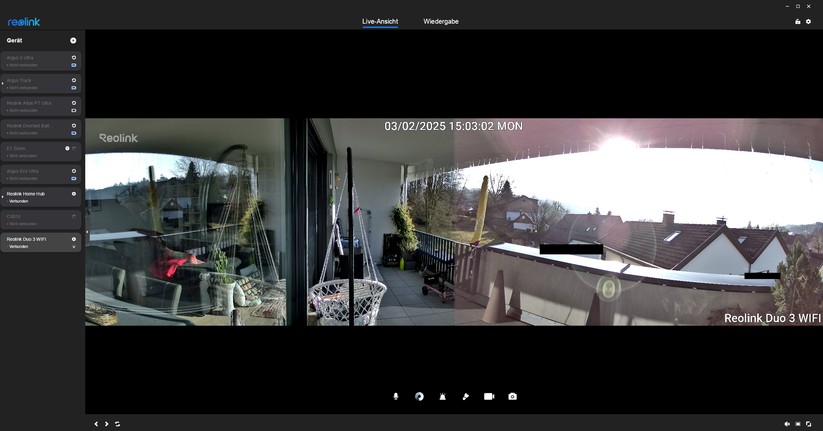Expand the Reolink Home Hub device entry
The image size is (823, 431).
point(3,197)
